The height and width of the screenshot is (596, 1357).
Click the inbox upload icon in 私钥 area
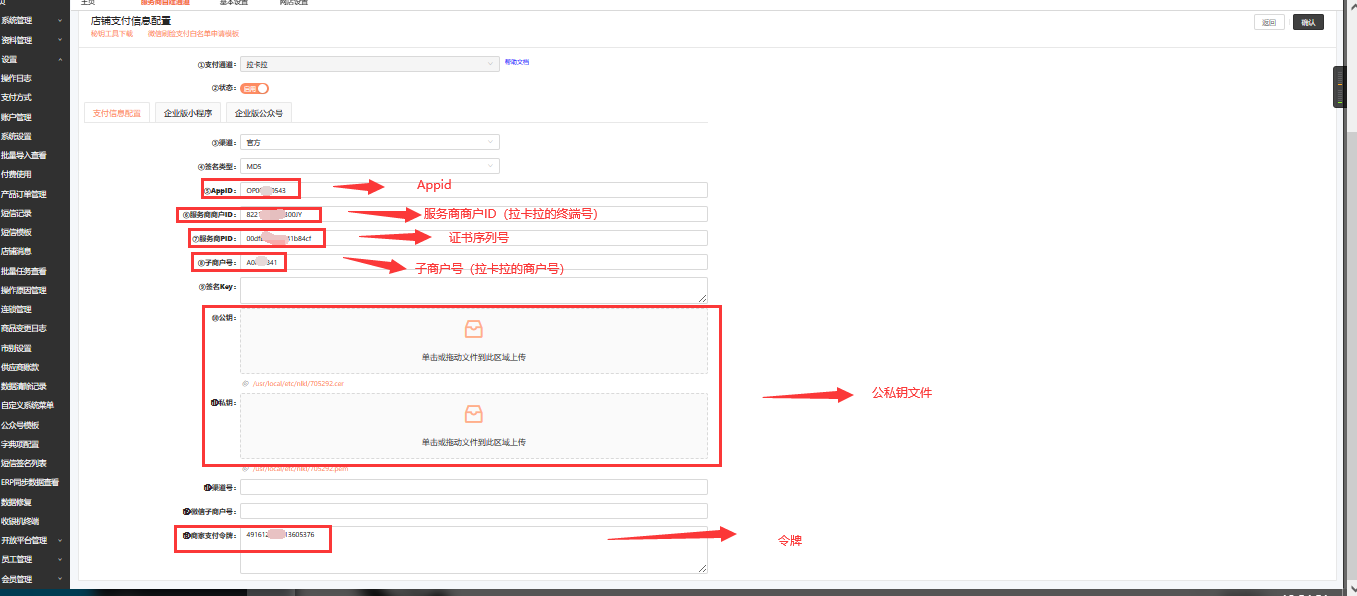[473, 414]
